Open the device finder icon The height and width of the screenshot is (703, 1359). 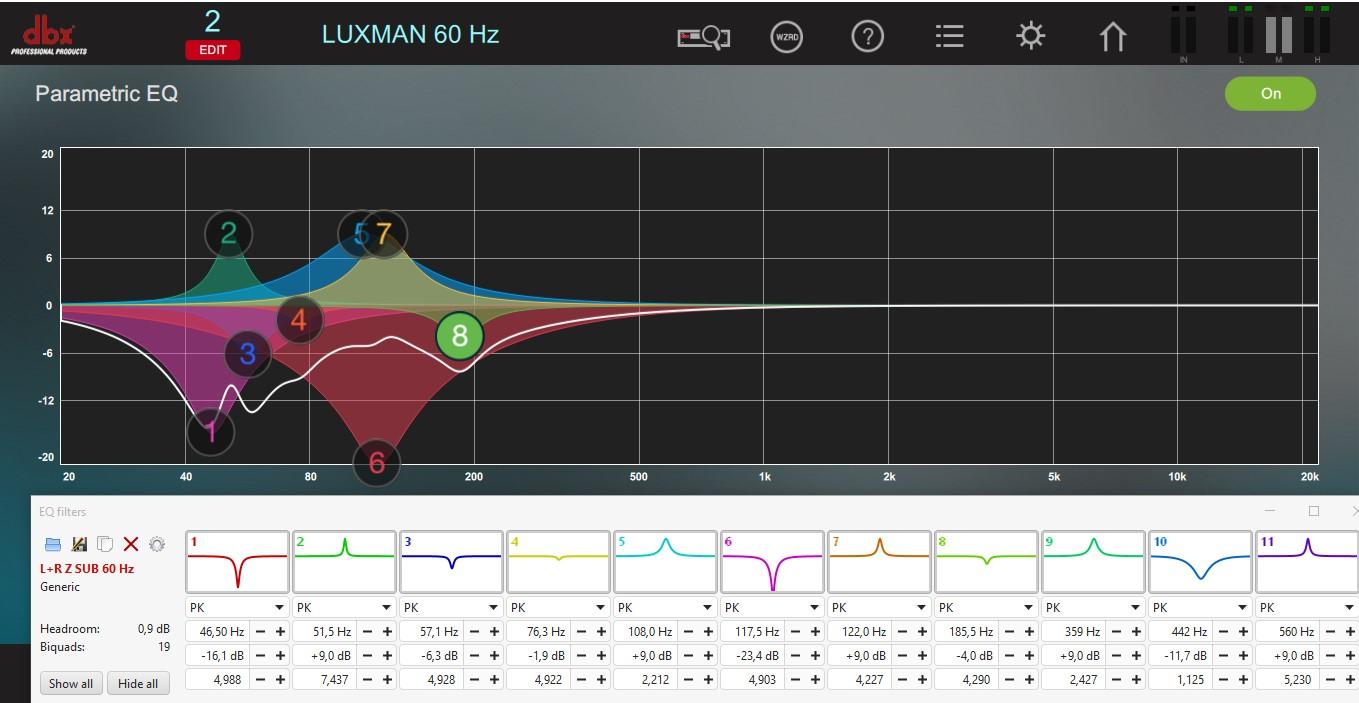pos(703,38)
